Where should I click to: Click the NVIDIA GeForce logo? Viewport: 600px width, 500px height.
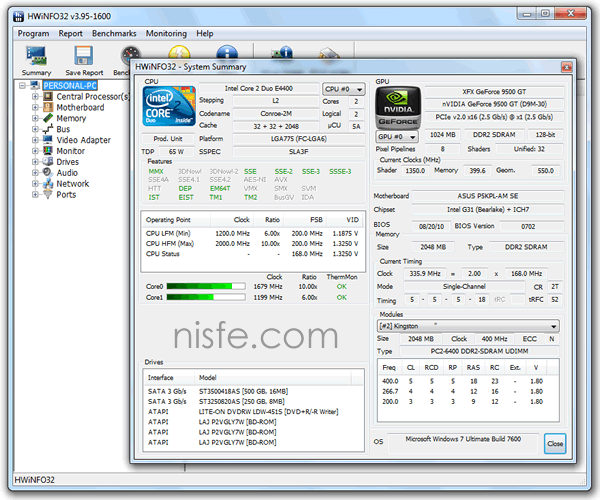[398, 107]
